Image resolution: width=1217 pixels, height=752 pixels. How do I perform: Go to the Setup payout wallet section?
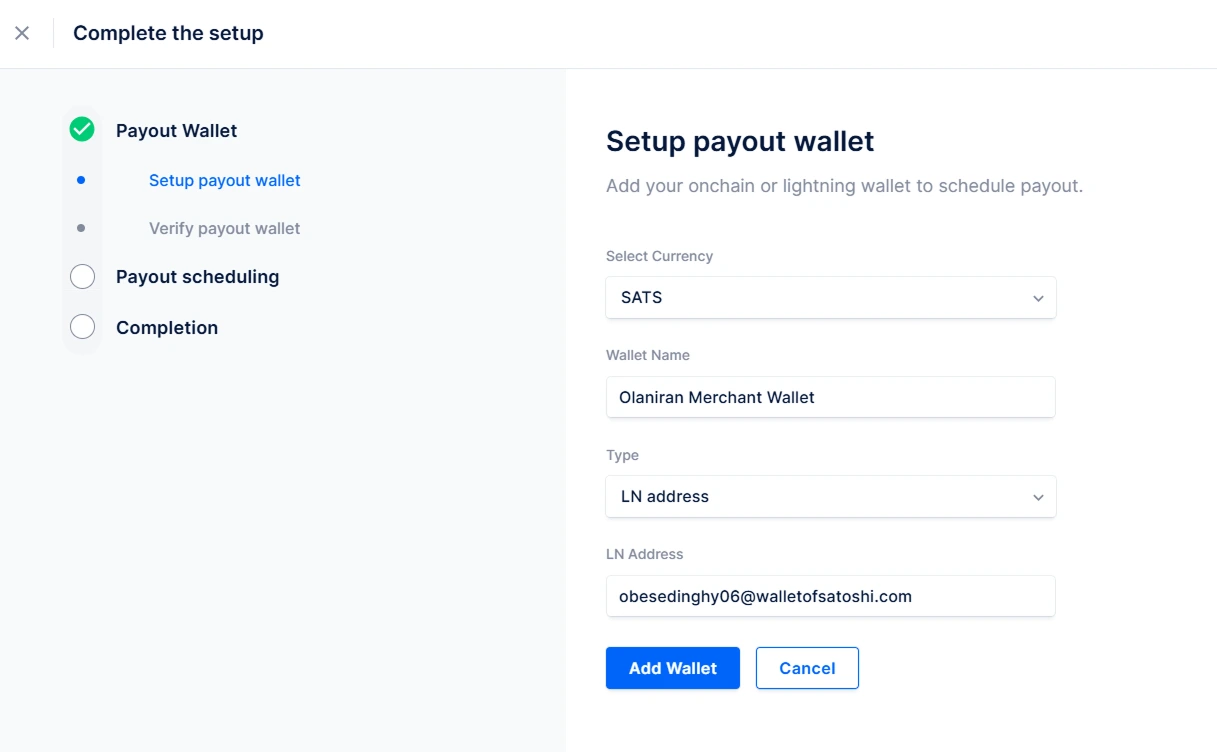(x=224, y=180)
